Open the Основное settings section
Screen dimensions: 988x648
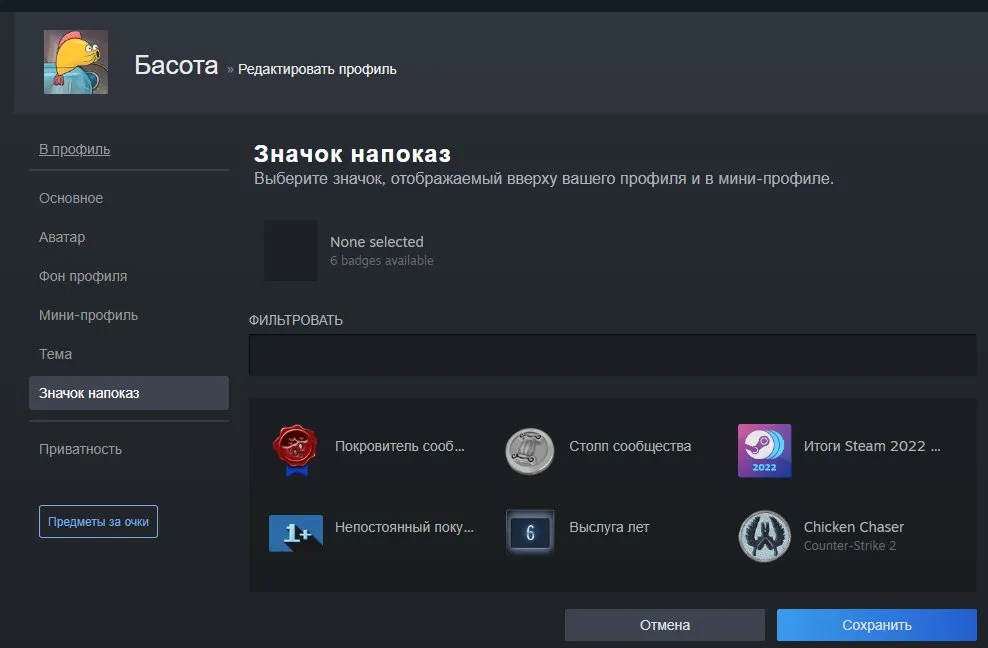click(x=71, y=198)
